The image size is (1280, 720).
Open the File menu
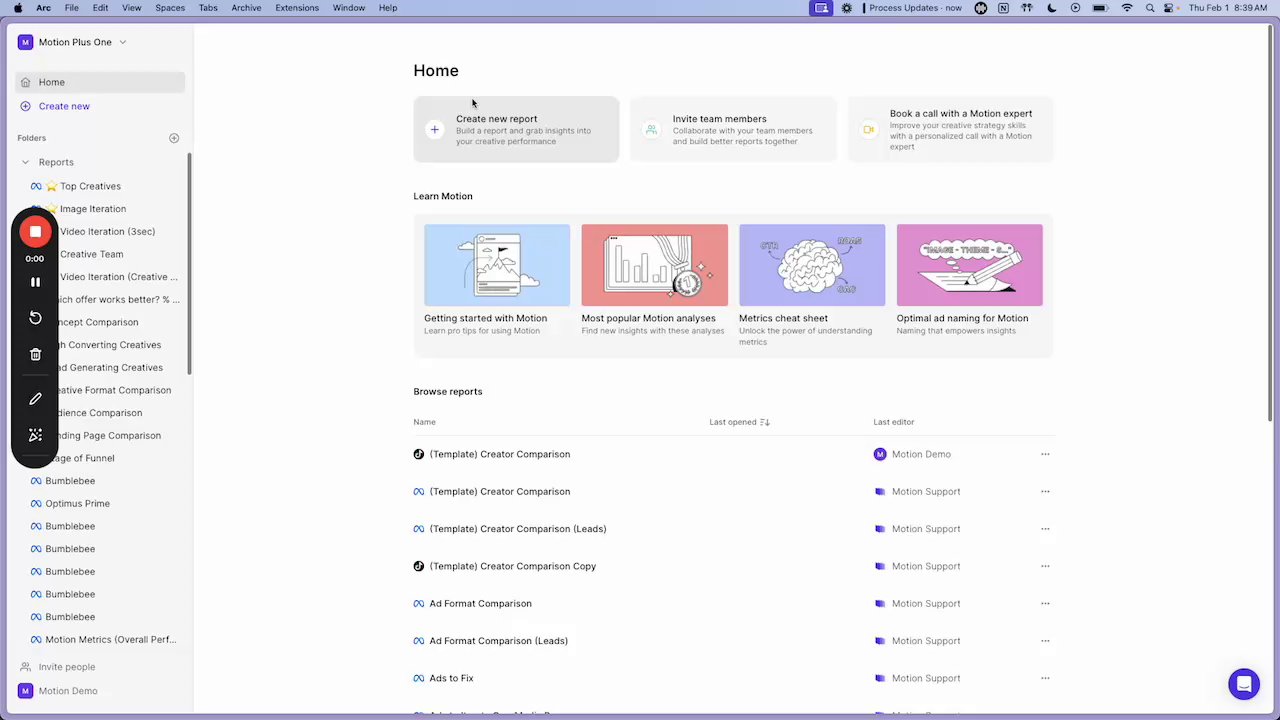[x=72, y=8]
